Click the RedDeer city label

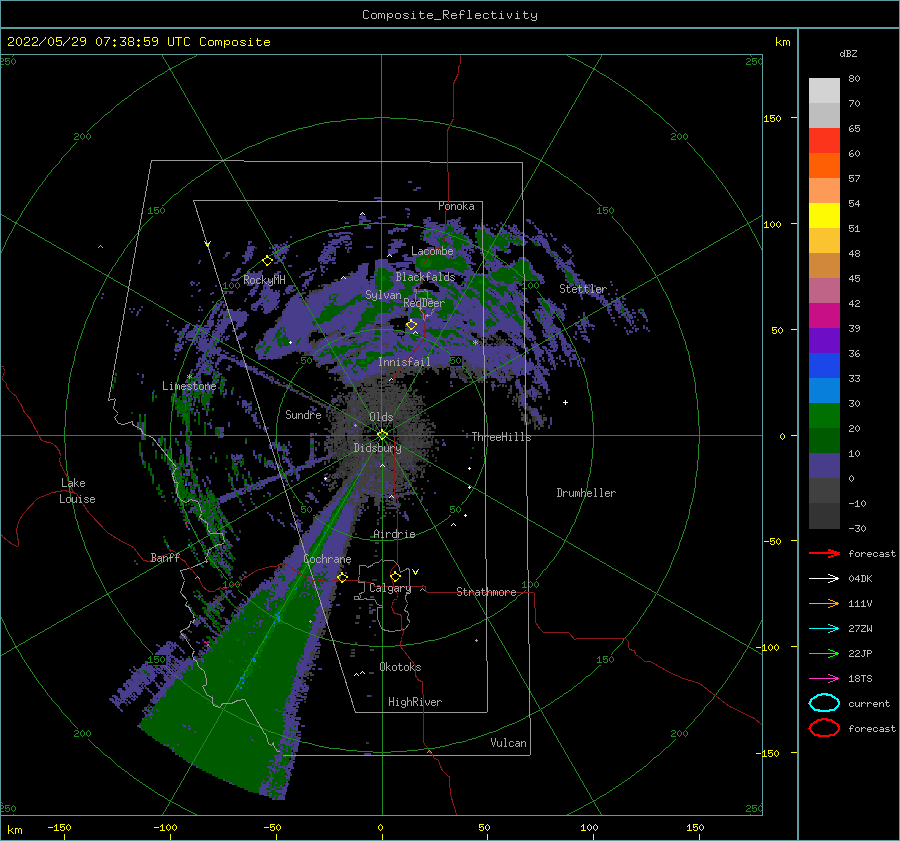[424, 303]
